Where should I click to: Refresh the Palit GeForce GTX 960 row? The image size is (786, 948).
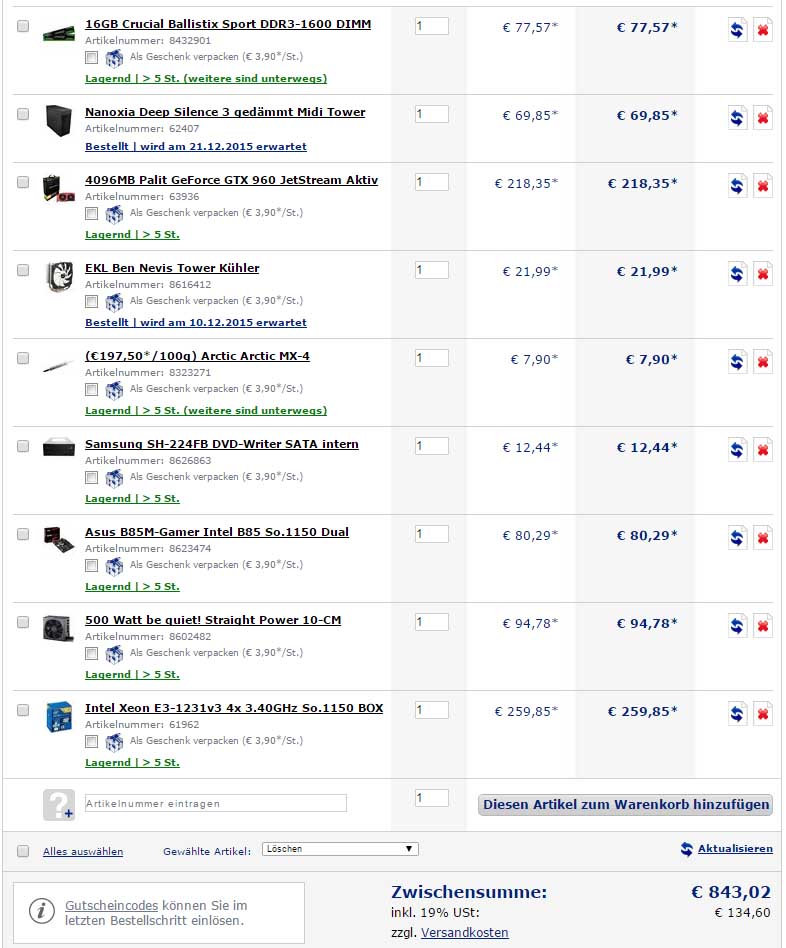tap(737, 185)
